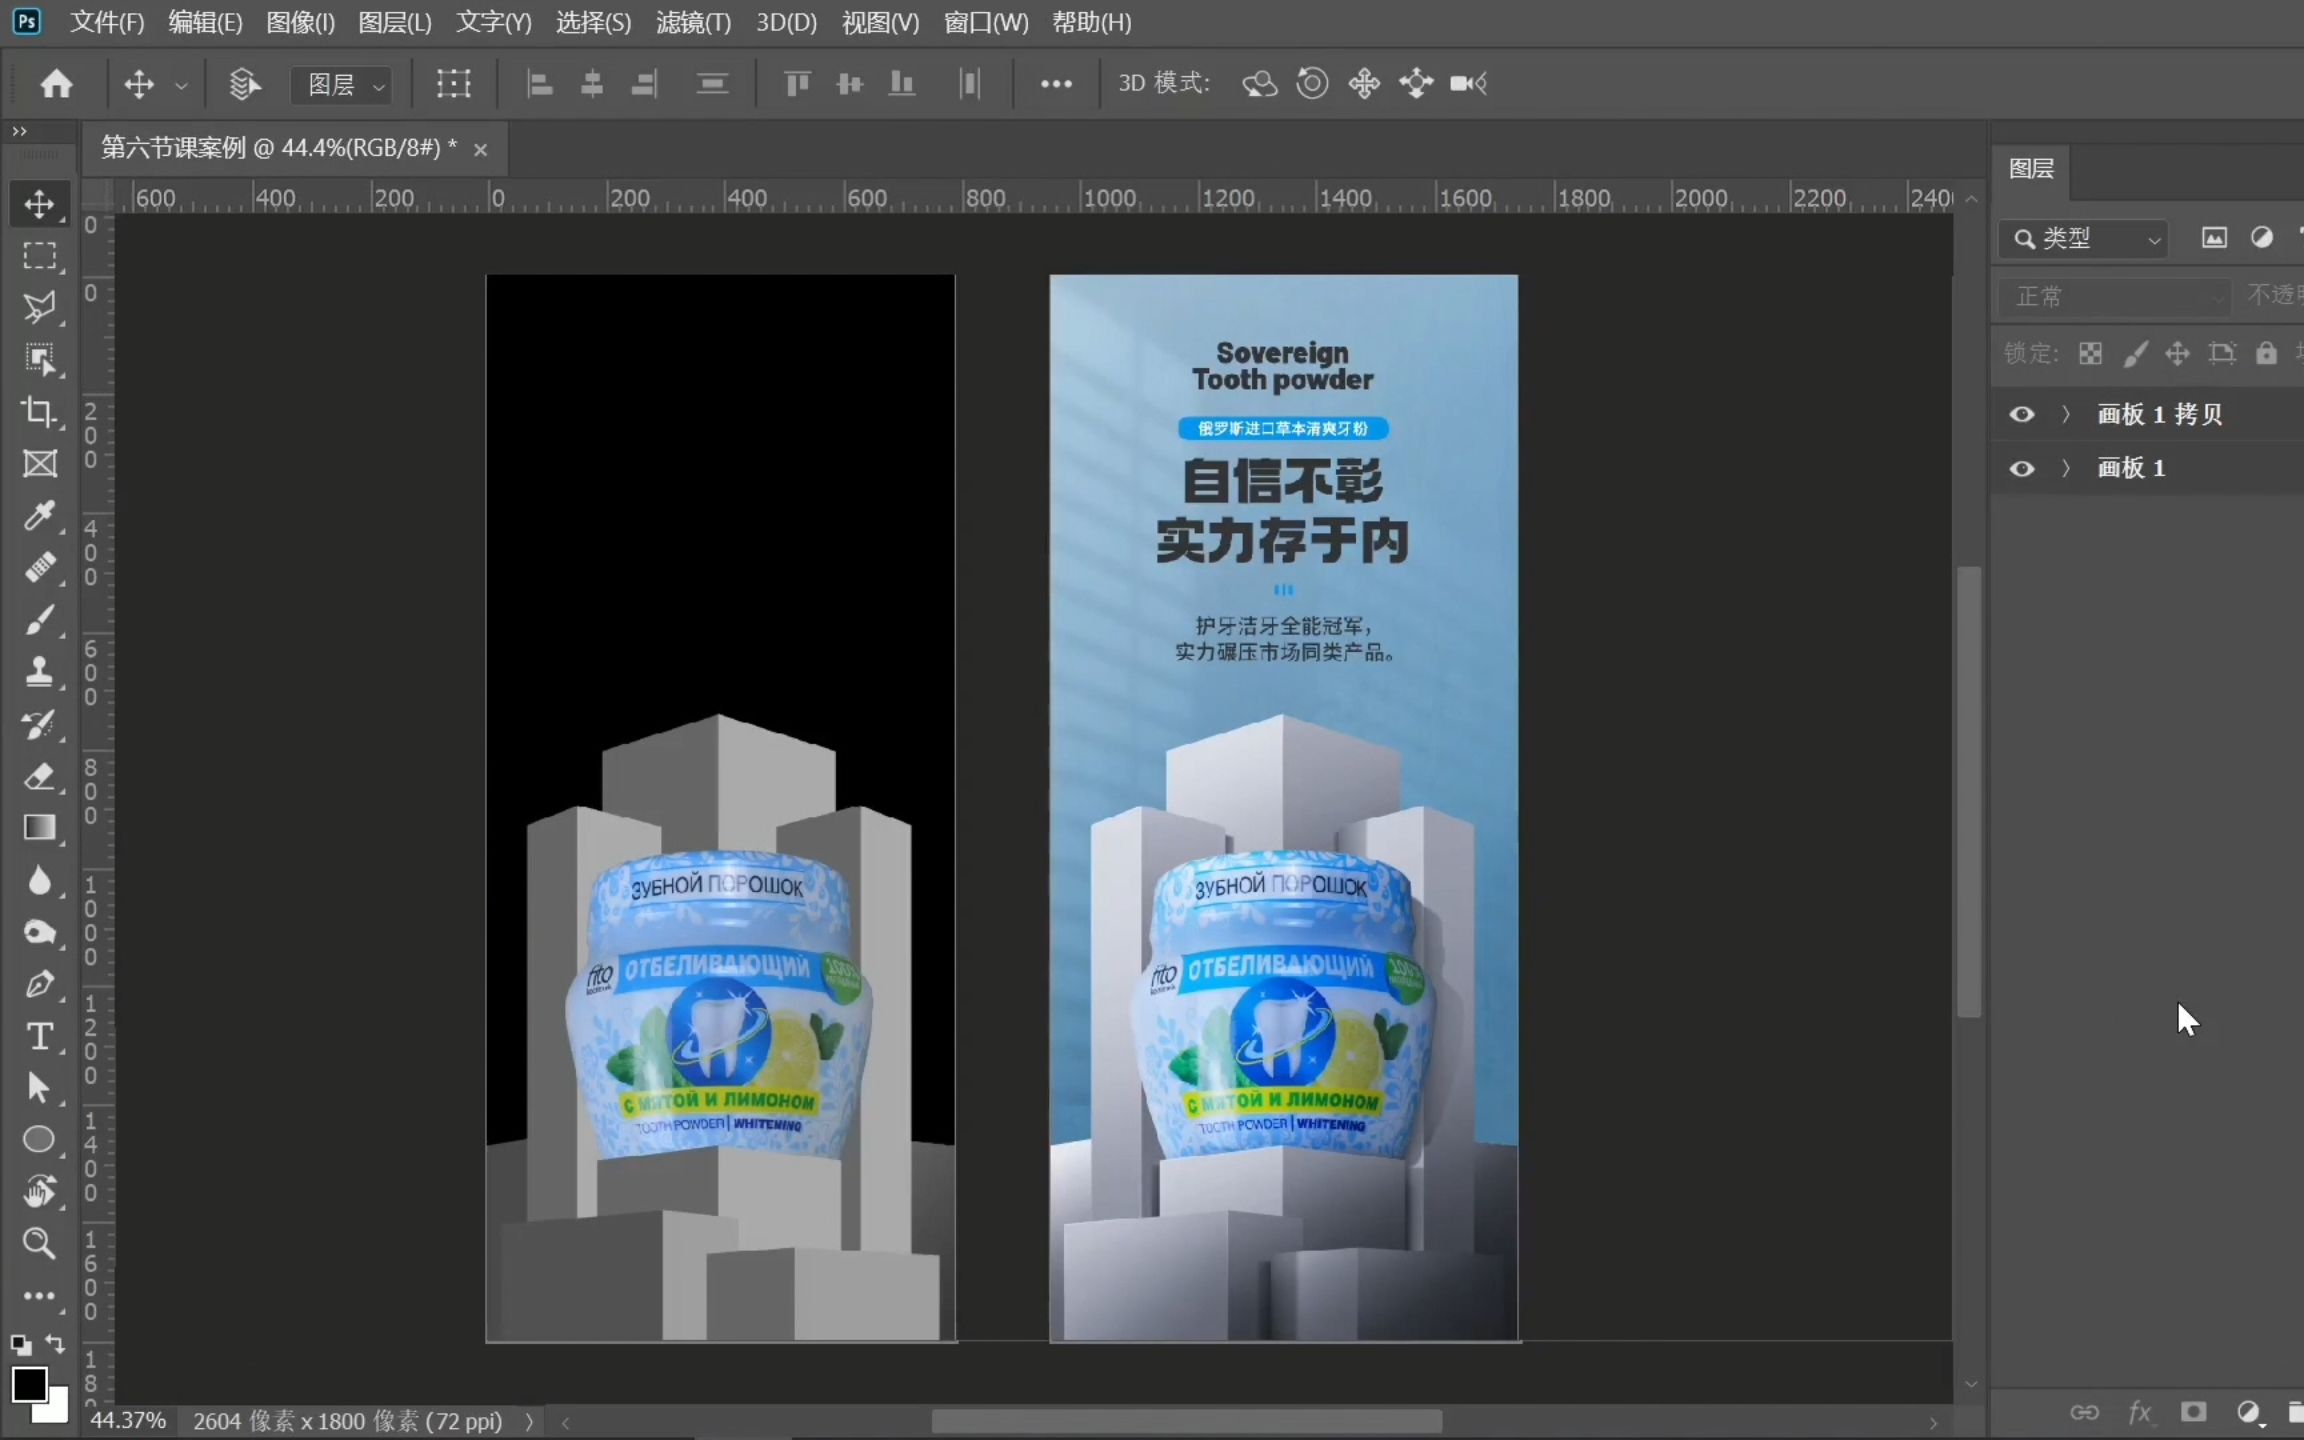Switch to 第六节课案例 document tab
Screen dimensions: 2304x1440
tap(279, 148)
